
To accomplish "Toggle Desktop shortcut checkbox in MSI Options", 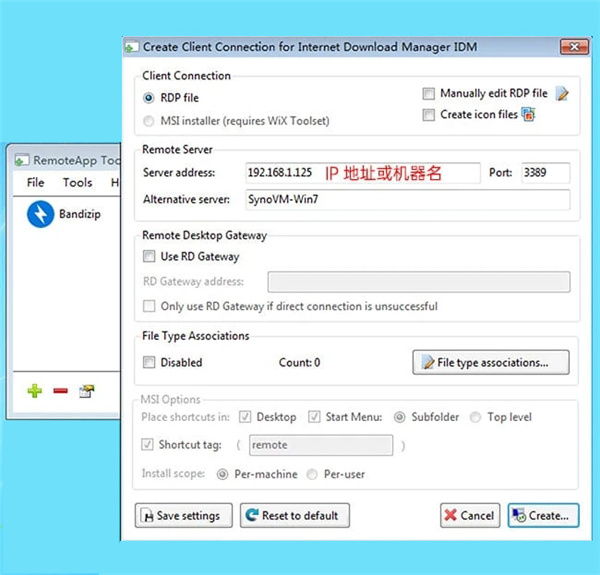I will (x=245, y=417).
